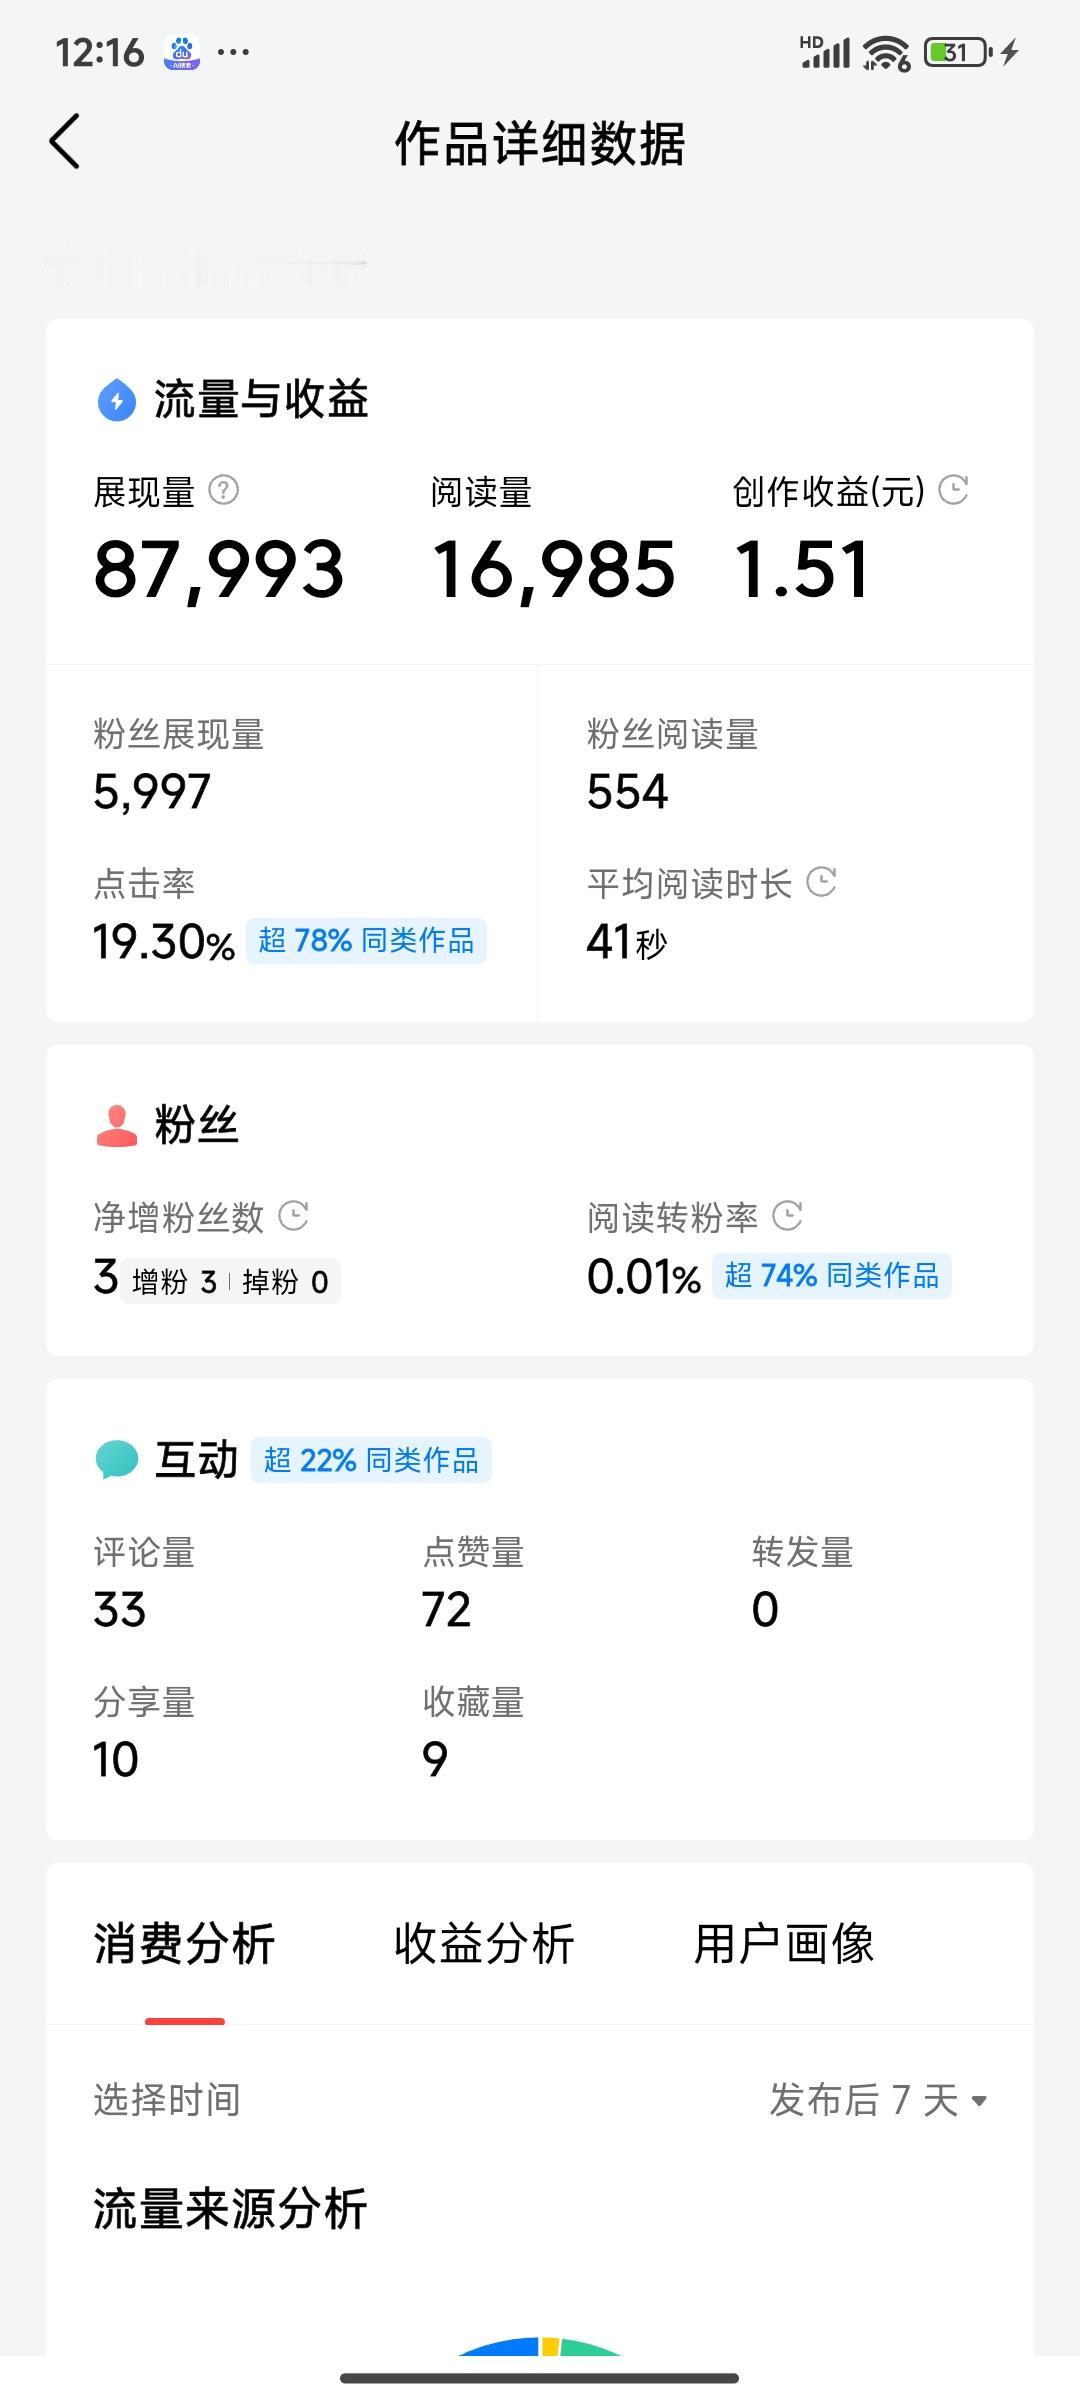Tap the red person 粉丝 icon

pos(117,1125)
